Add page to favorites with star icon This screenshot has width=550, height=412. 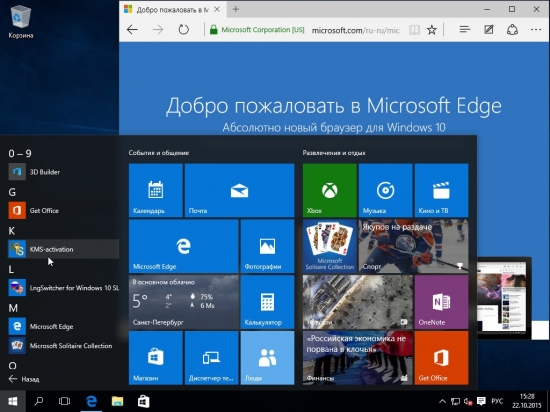[431, 30]
